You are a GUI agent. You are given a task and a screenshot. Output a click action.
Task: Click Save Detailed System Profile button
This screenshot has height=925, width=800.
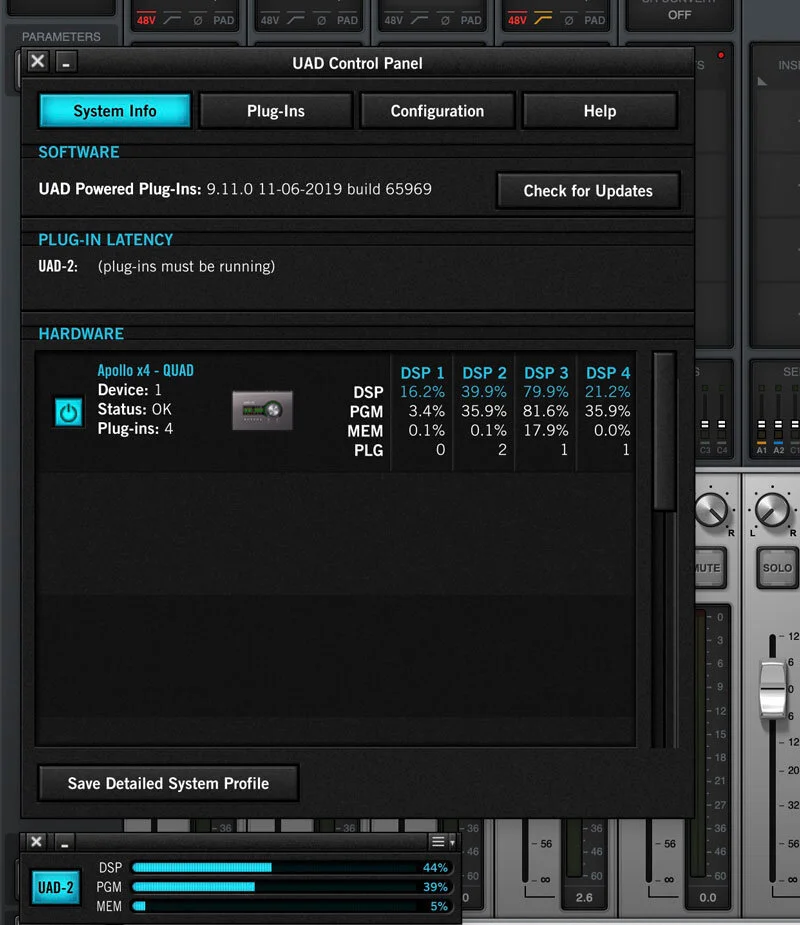pyautogui.click(x=168, y=783)
